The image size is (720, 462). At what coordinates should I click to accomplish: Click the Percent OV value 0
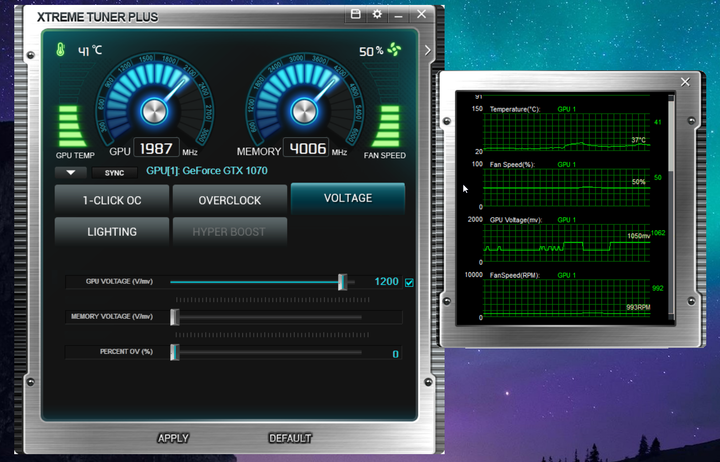[395, 354]
